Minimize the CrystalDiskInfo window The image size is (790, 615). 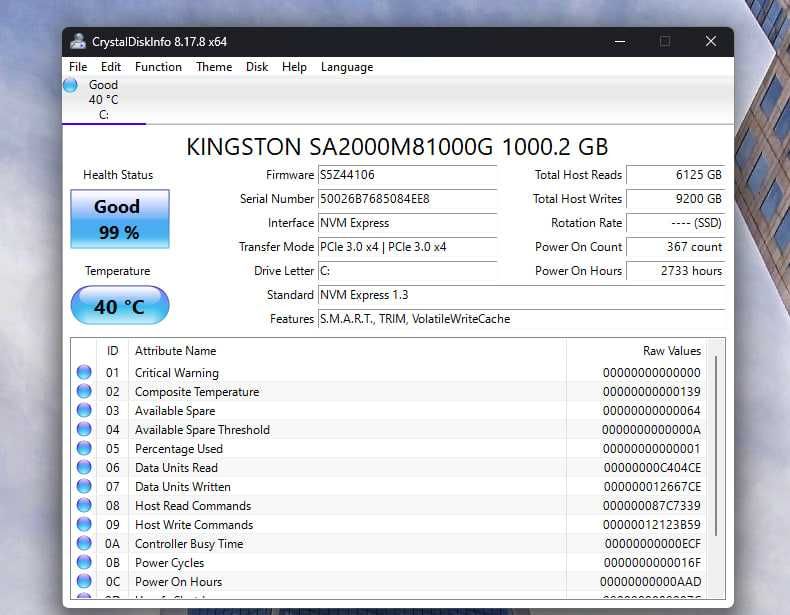(620, 42)
